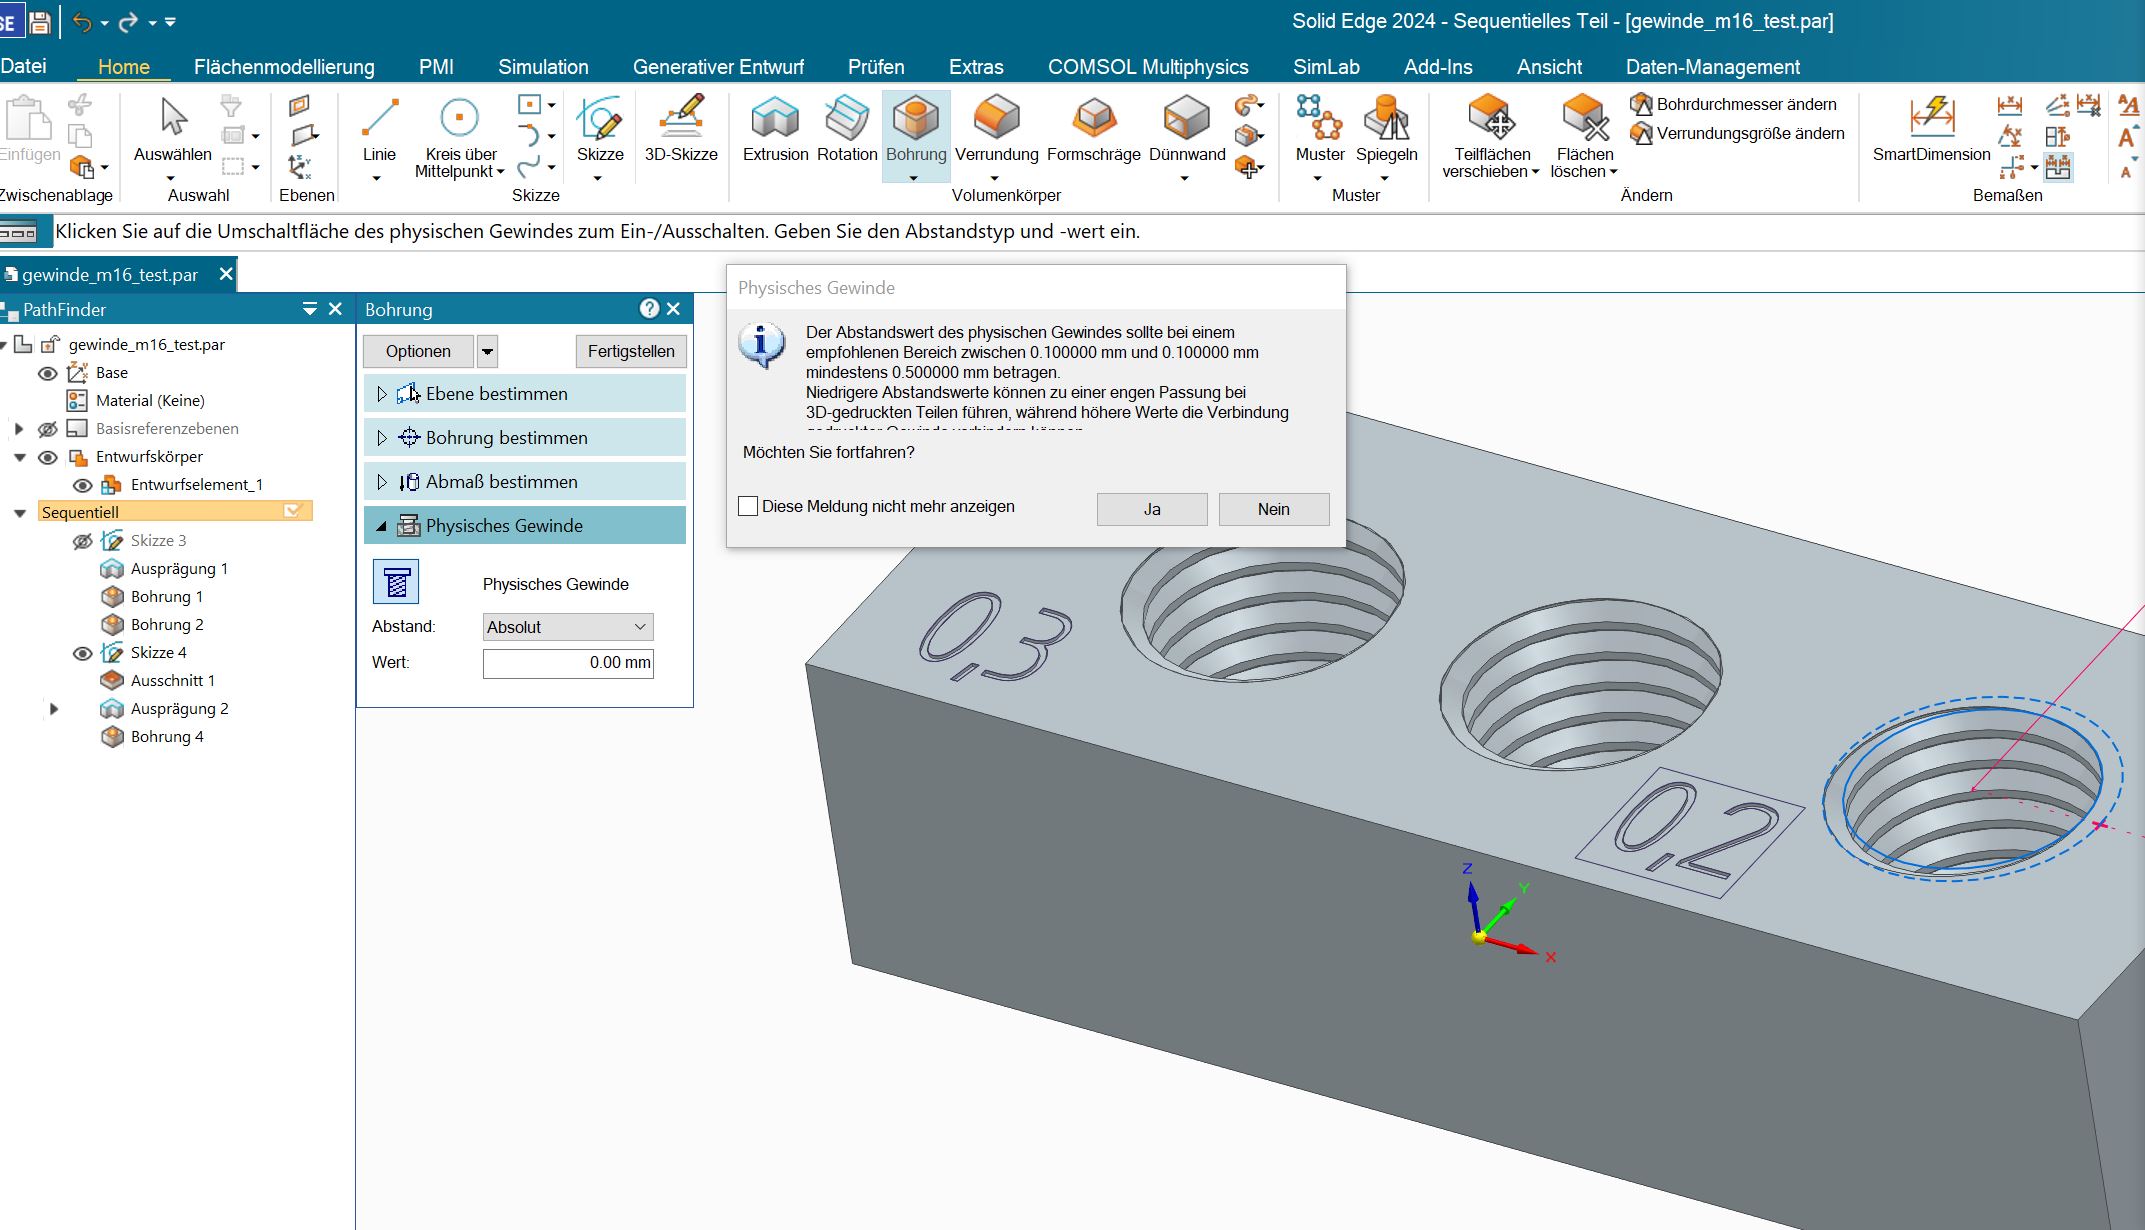Switch to the Simulation tab
This screenshot has width=2145, height=1230.
coord(543,67)
